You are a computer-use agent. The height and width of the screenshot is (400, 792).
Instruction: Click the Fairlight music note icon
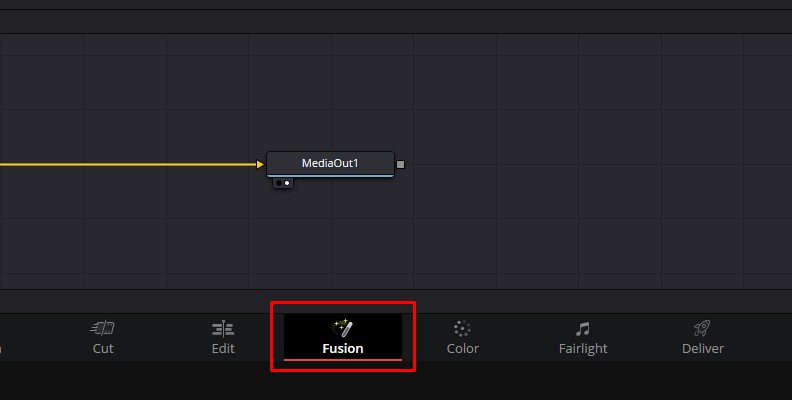[582, 329]
